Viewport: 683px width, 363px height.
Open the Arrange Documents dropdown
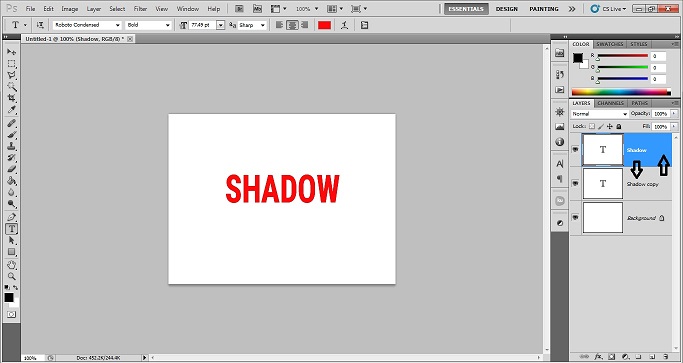pos(335,8)
